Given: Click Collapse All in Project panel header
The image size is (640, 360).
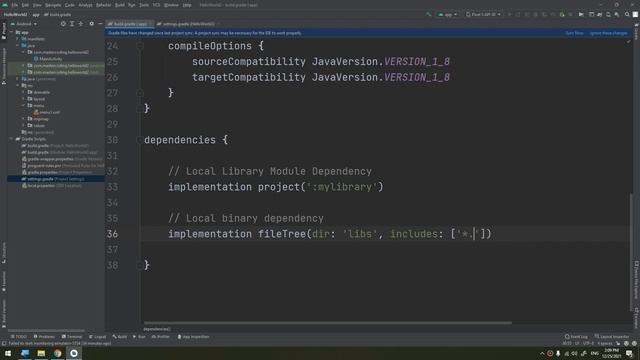Looking at the screenshot, I should pyautogui.click(x=80, y=24).
